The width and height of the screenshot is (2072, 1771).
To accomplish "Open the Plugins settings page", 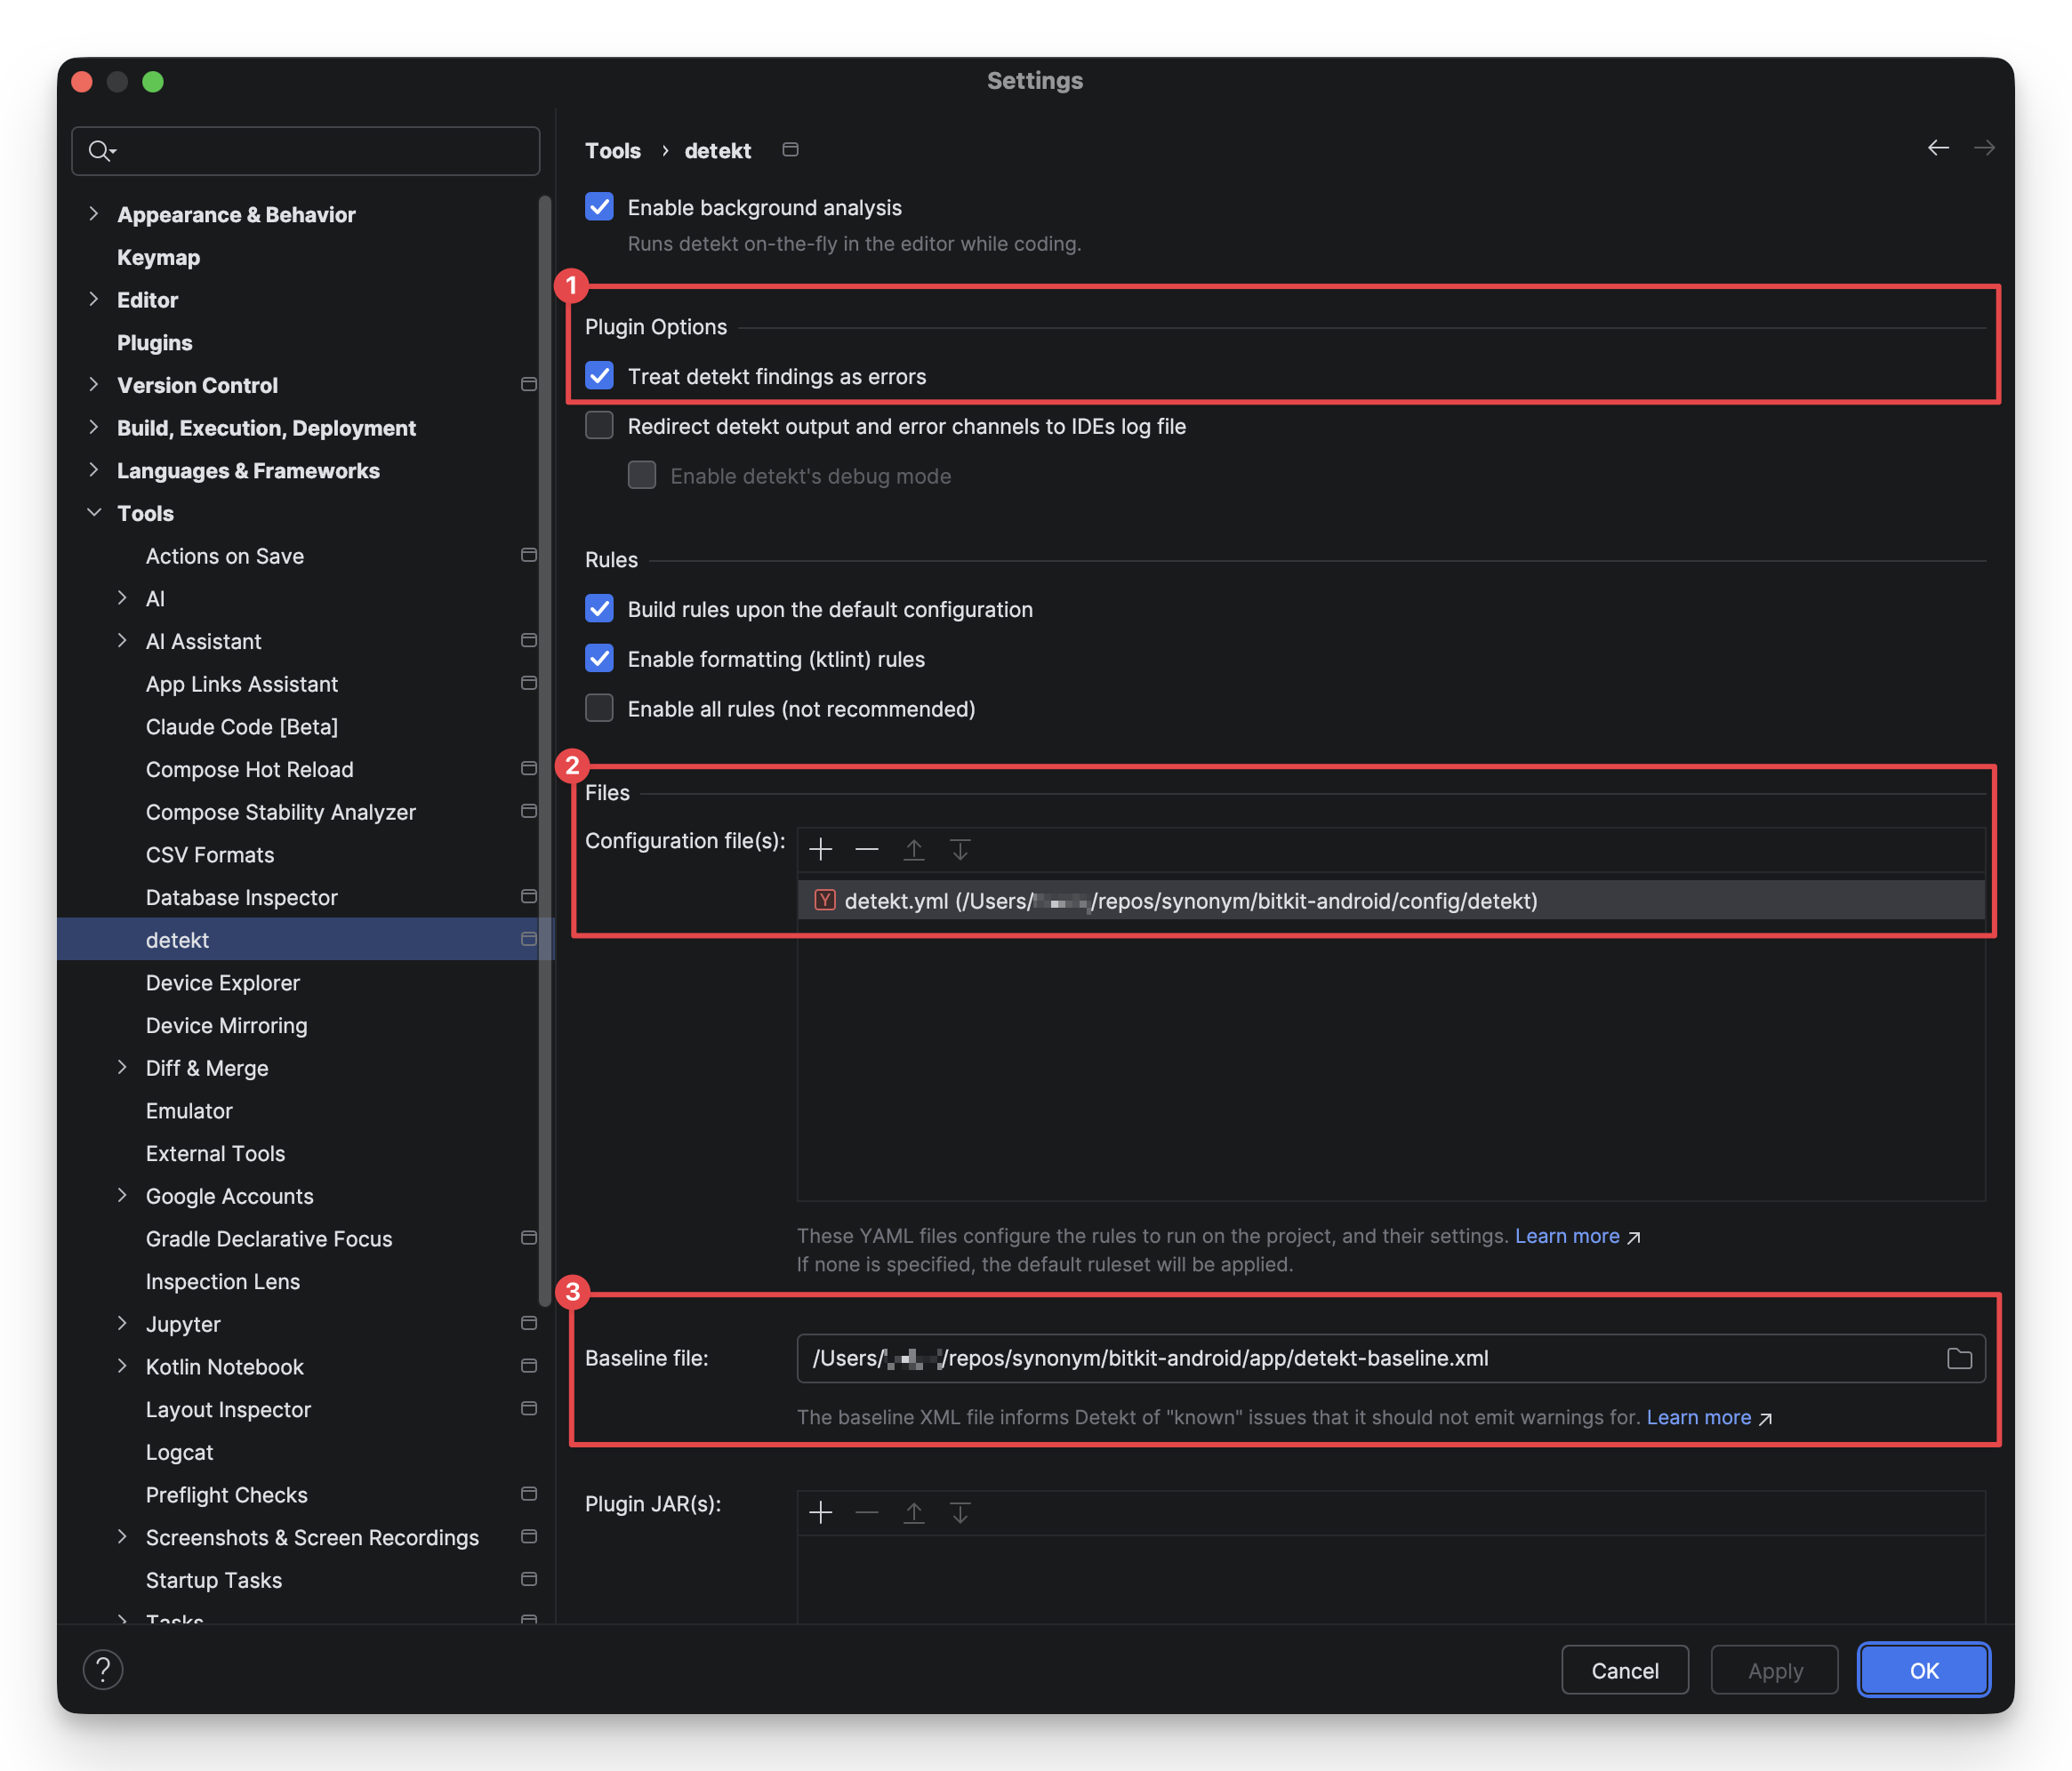I will click(x=154, y=342).
